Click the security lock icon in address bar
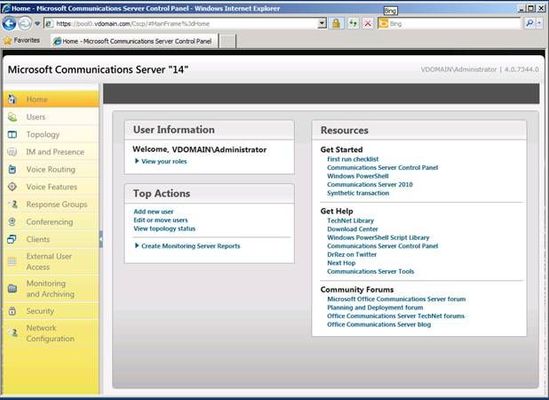Viewport: 549px width, 400px height. coord(336,24)
